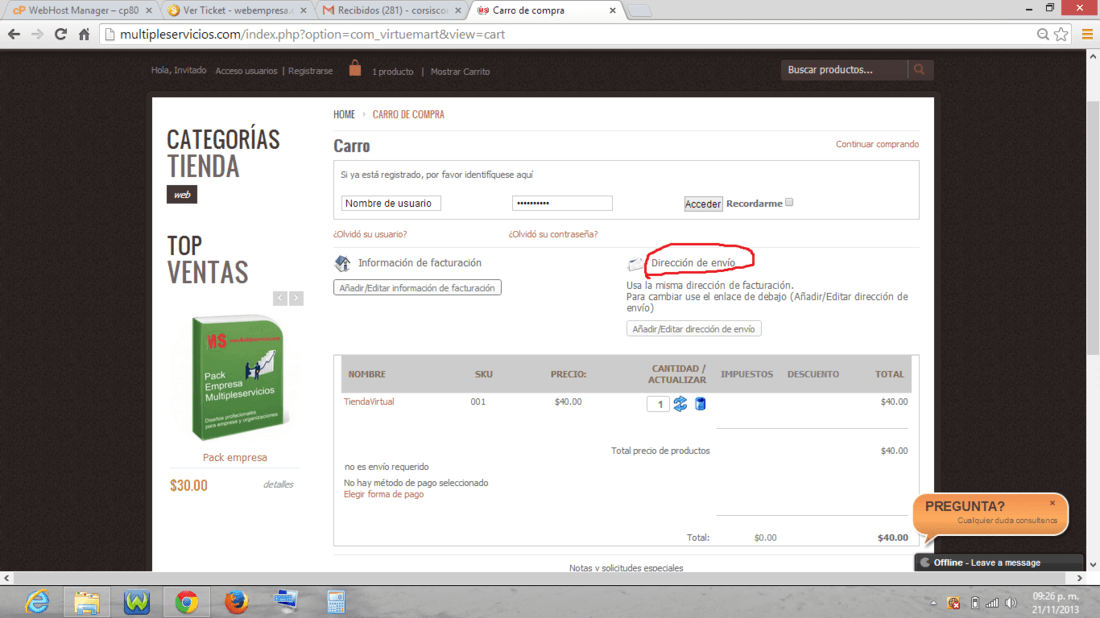Click network signal icon in system tray
The height and width of the screenshot is (618, 1100).
pyautogui.click(x=992, y=603)
